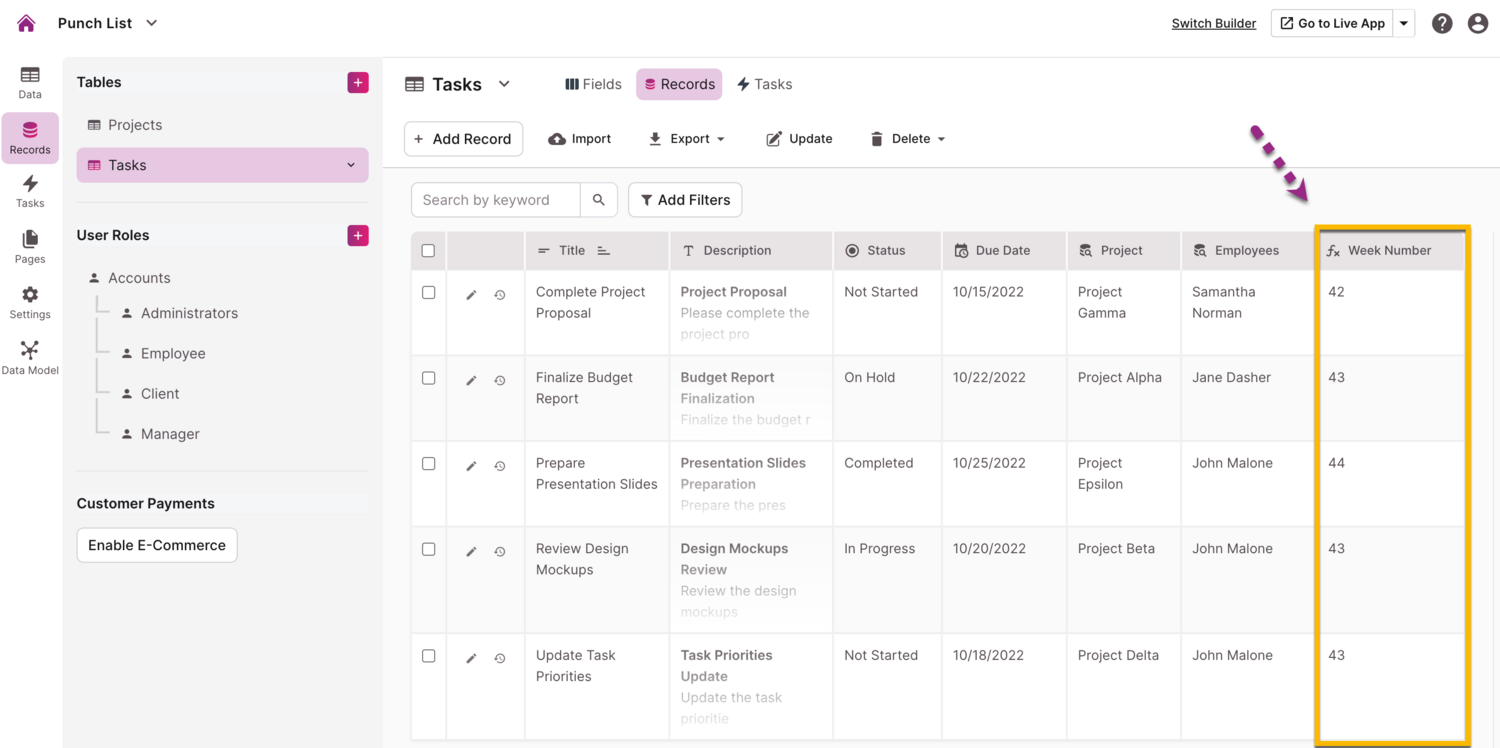
Task: Switch to the Fields tab
Action: point(593,84)
